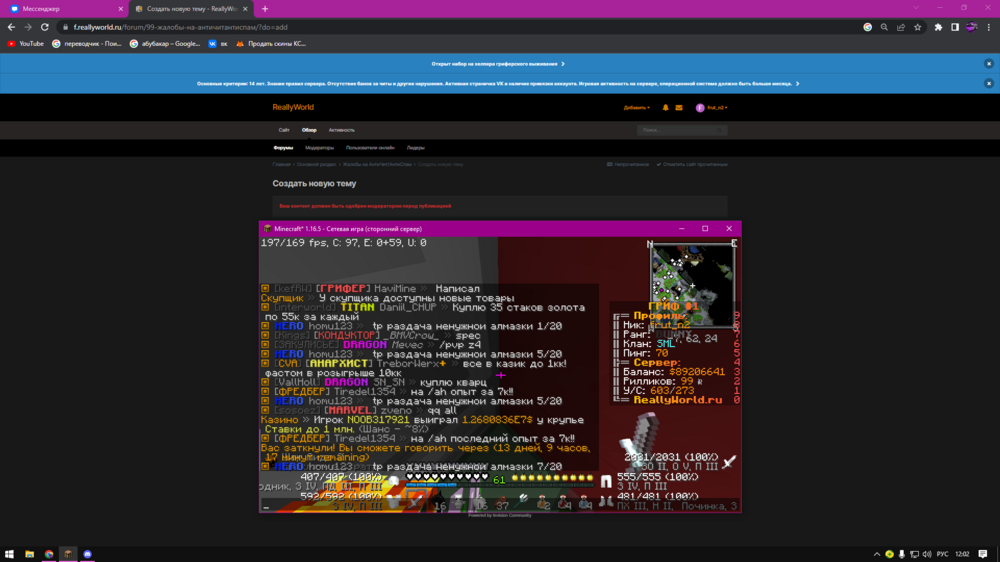
Task: Go back with the browser back arrow
Action: (11, 27)
